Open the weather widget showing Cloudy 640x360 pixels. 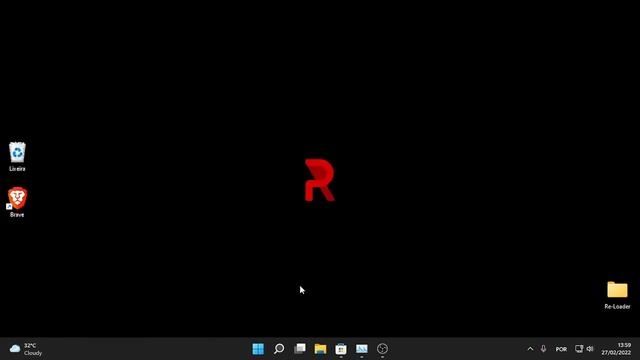(x=26, y=349)
